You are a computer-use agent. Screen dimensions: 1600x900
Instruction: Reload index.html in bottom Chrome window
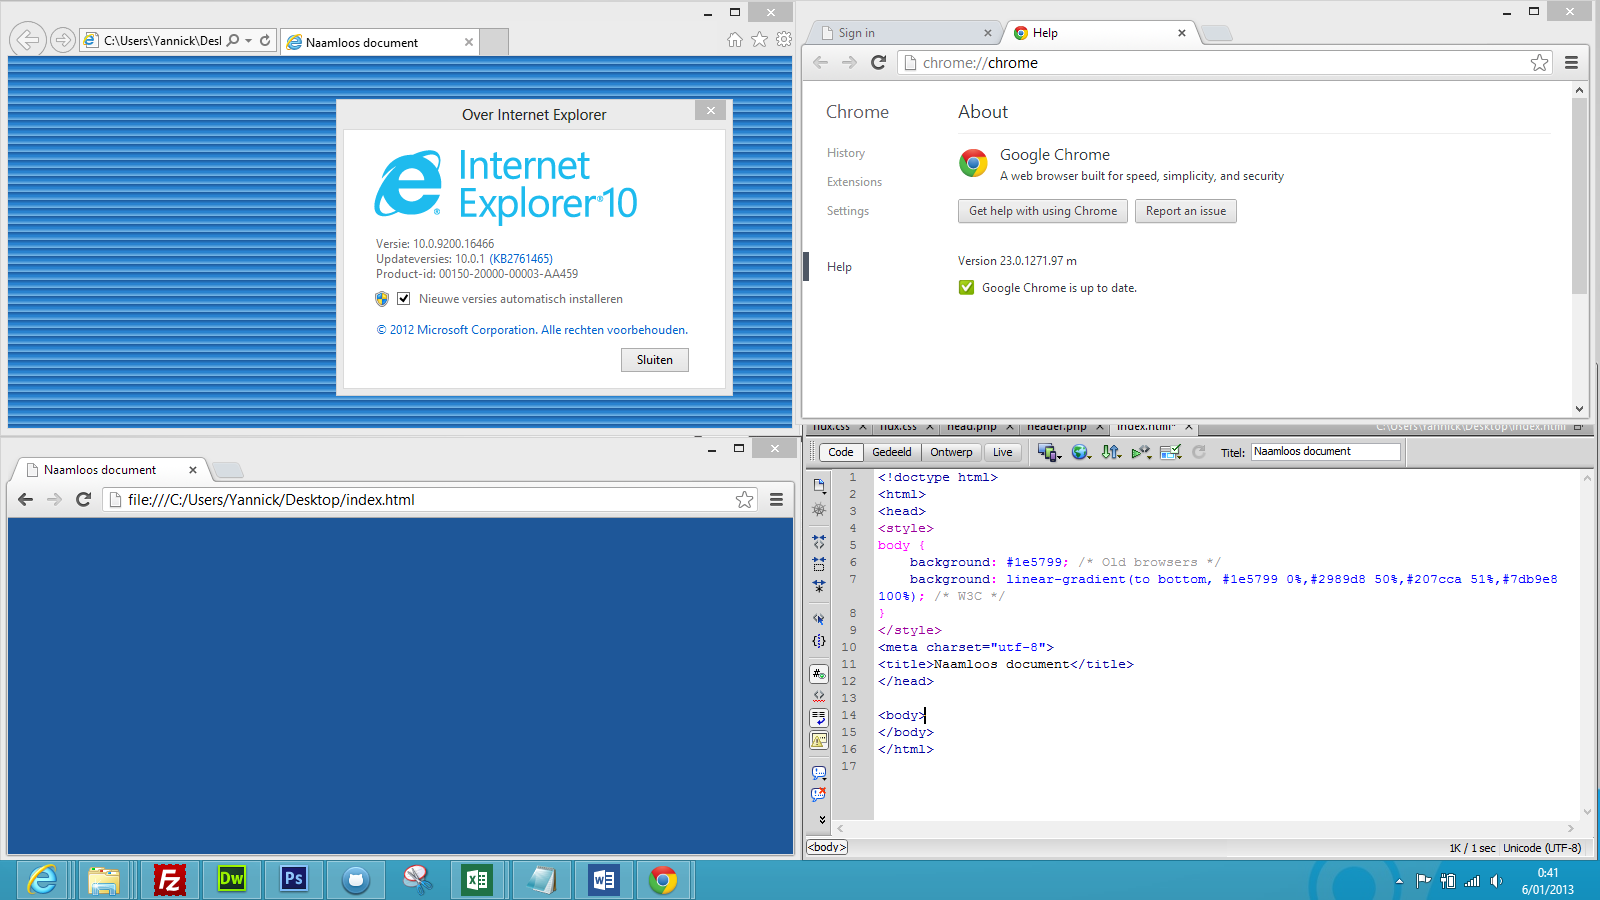pyautogui.click(x=84, y=500)
